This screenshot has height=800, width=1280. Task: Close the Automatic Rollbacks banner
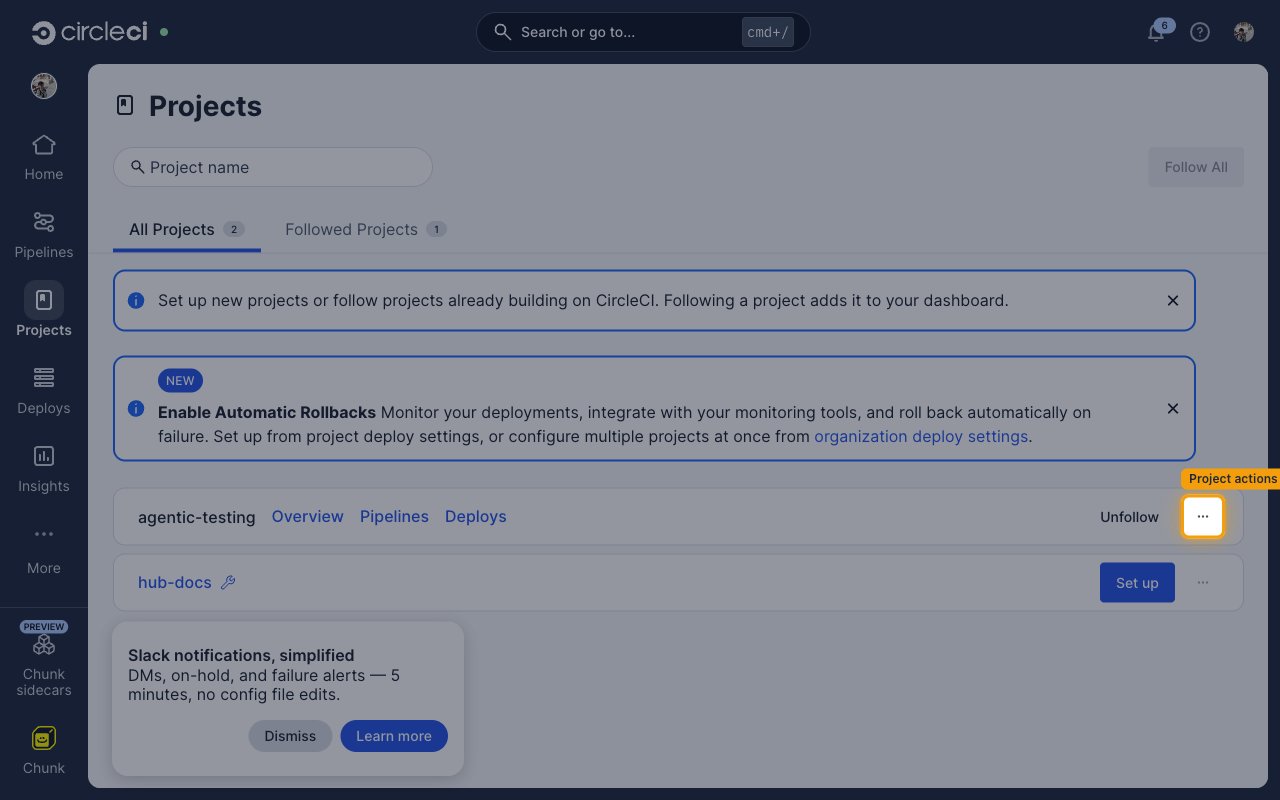pos(1173,408)
